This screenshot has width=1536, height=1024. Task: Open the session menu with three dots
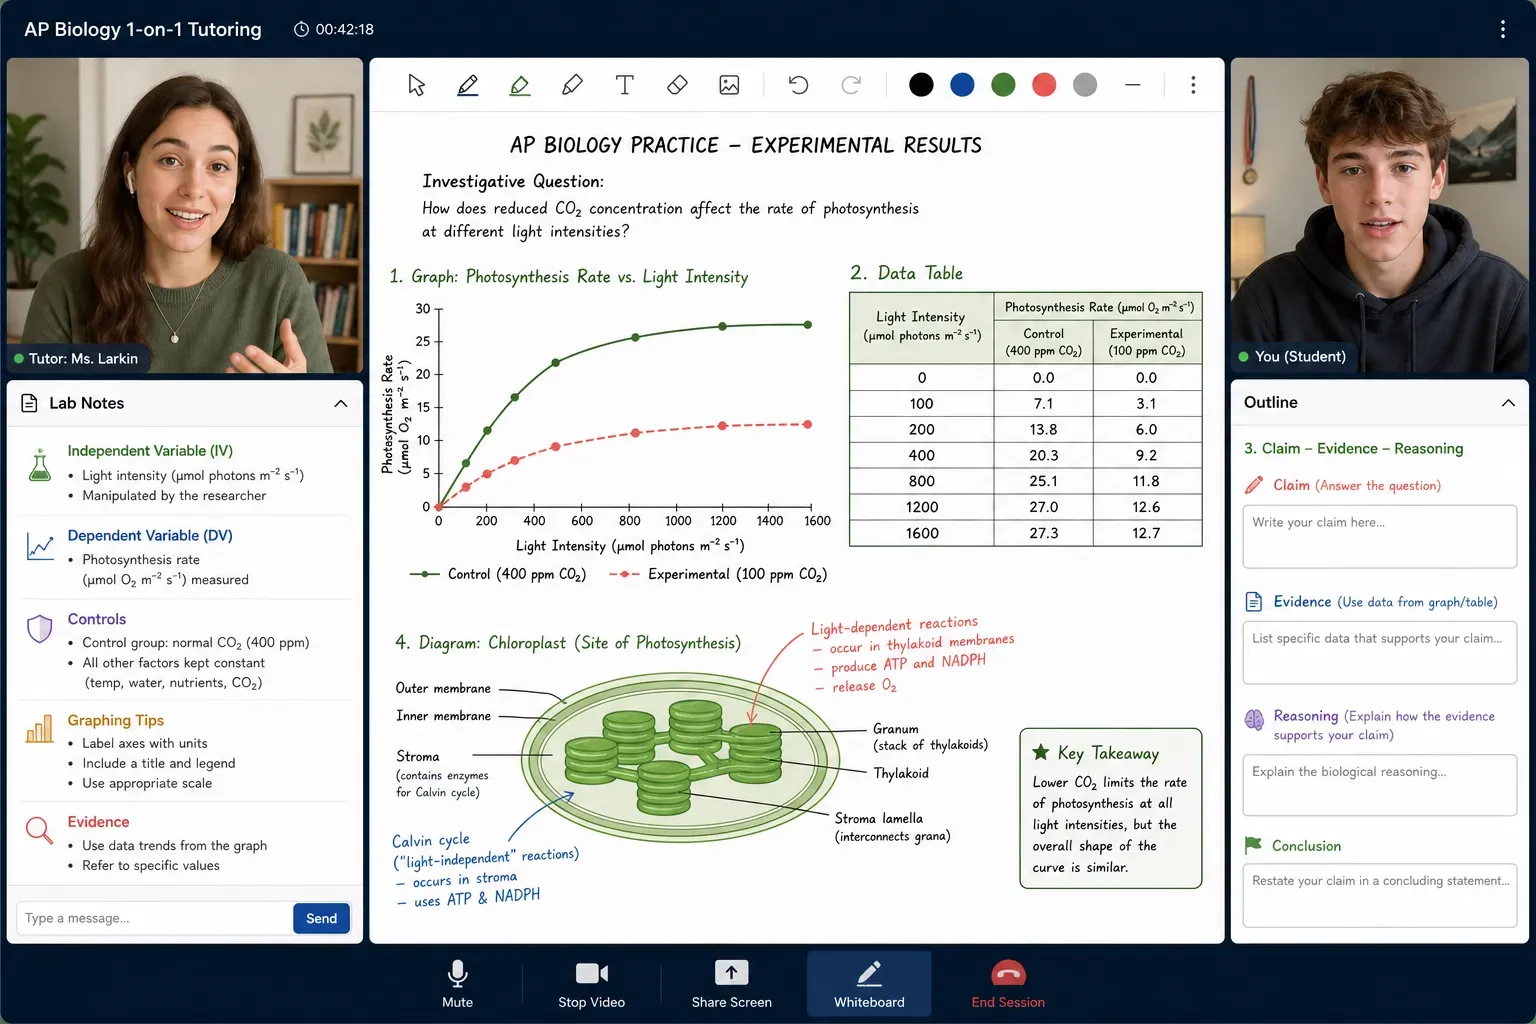[1502, 29]
